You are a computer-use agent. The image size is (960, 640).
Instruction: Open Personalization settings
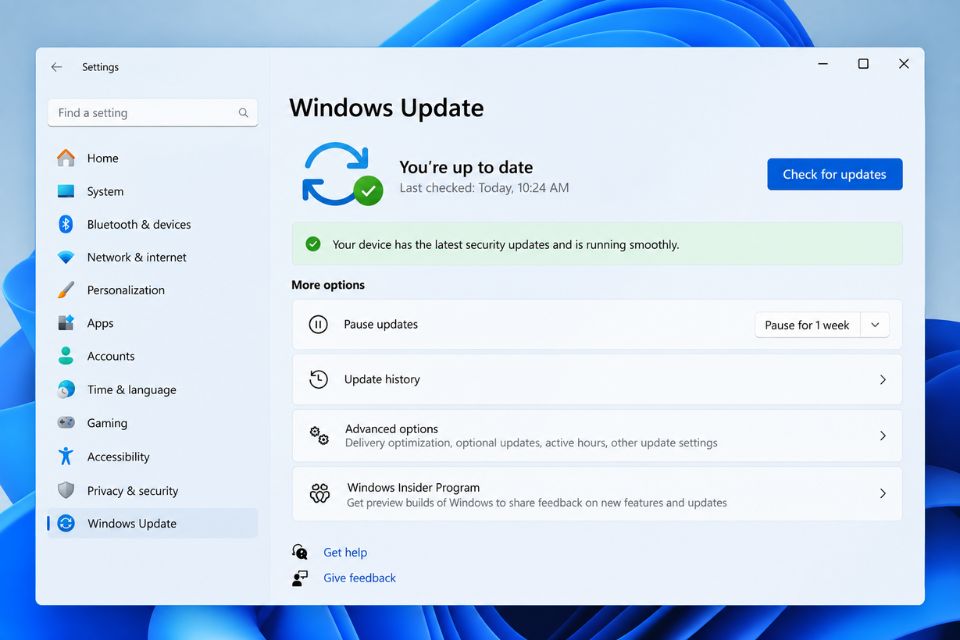coord(152,290)
